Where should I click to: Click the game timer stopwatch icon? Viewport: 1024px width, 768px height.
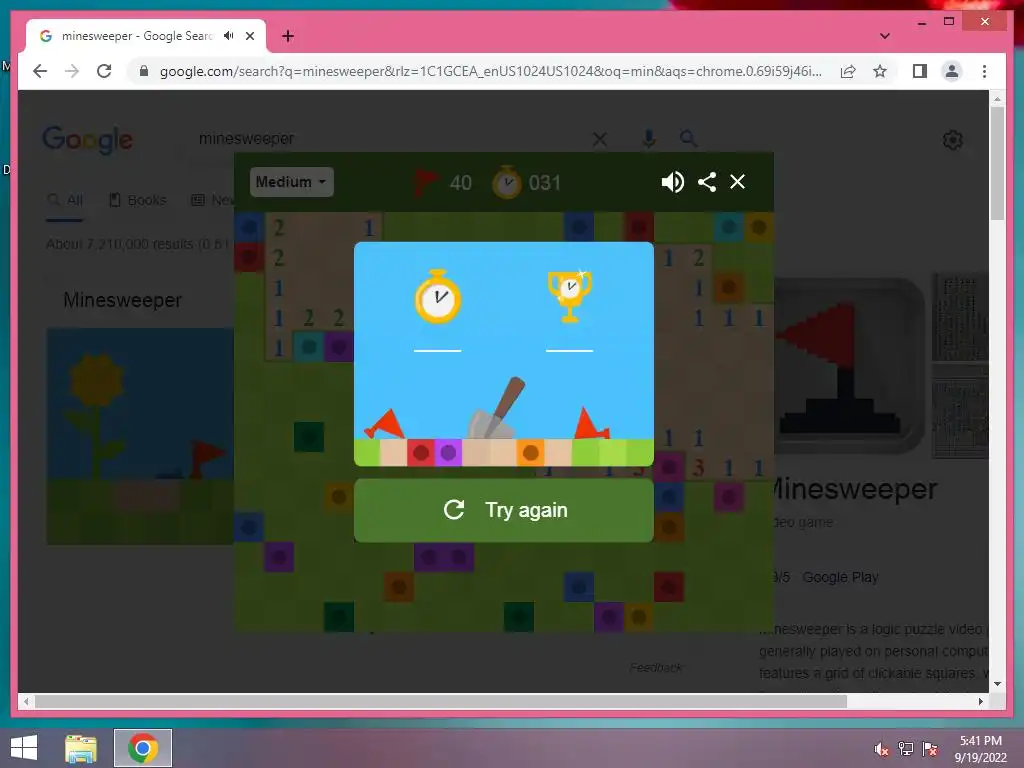pyautogui.click(x=507, y=182)
